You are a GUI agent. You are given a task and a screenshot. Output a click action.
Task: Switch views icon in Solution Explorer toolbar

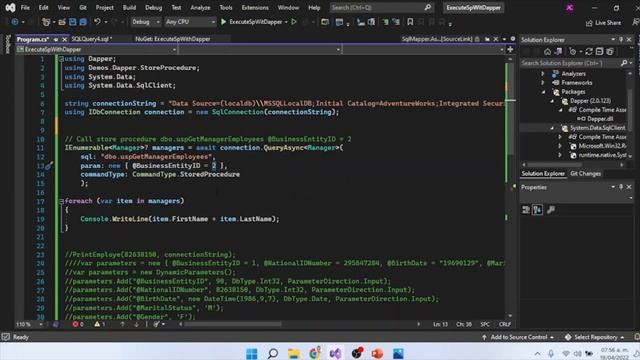[x=558, y=51]
